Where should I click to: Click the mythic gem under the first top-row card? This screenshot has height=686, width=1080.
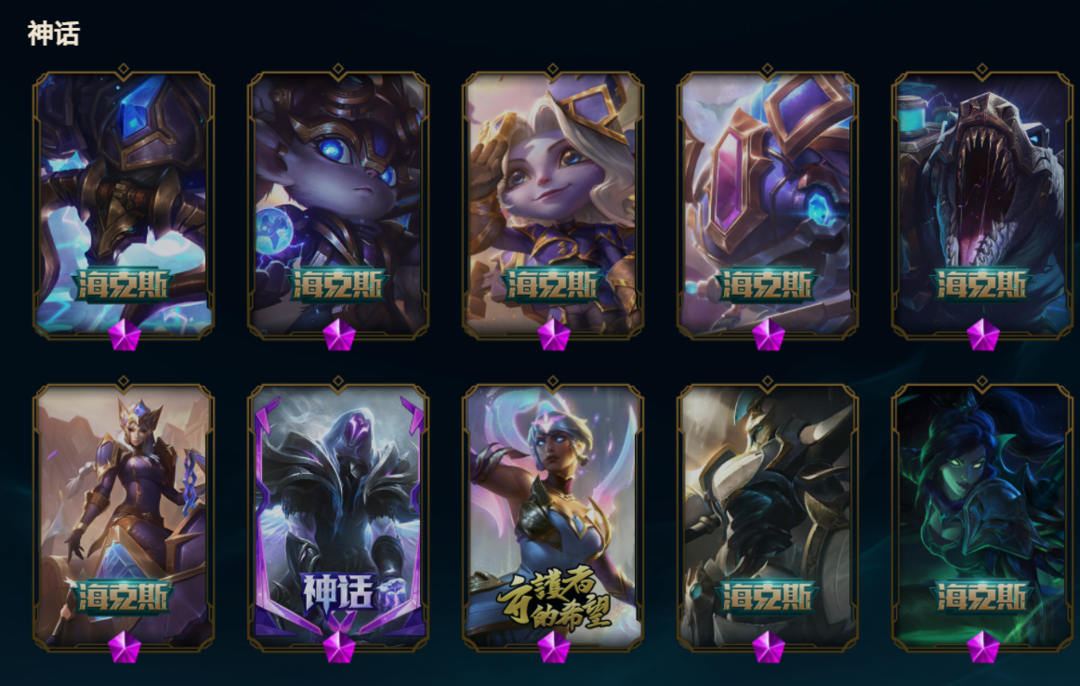[125, 335]
